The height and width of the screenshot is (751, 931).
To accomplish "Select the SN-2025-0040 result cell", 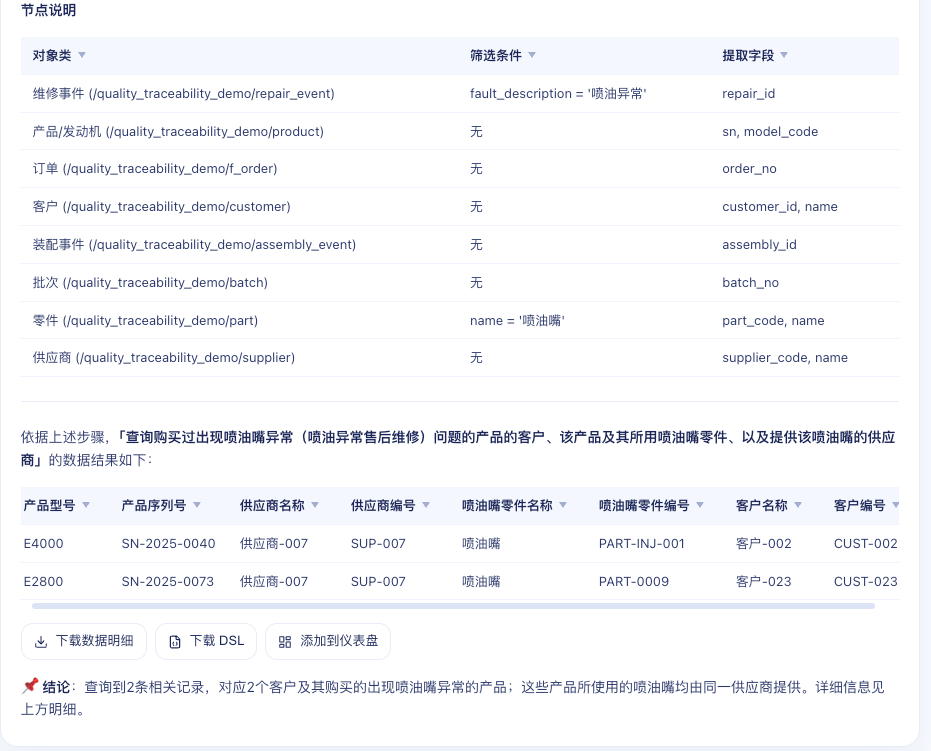I will 169,544.
